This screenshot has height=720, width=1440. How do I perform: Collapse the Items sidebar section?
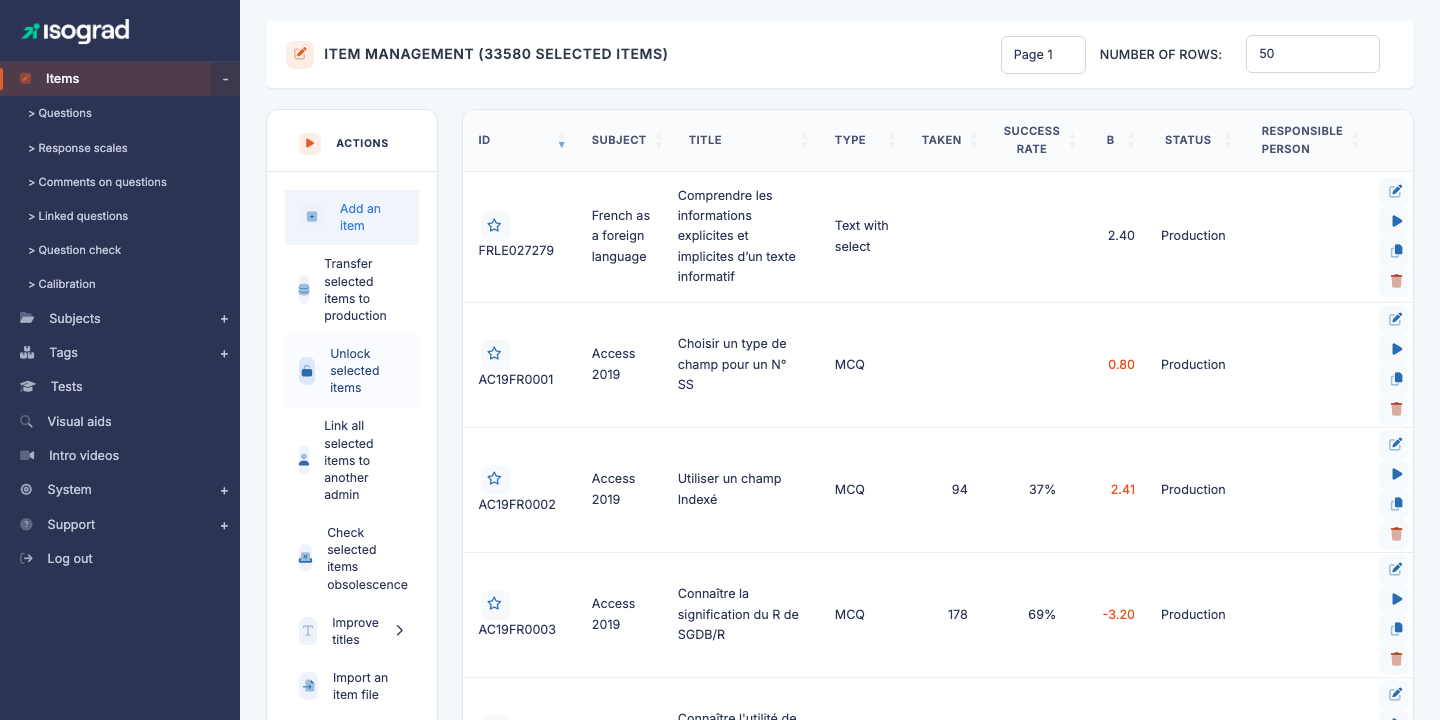(225, 79)
